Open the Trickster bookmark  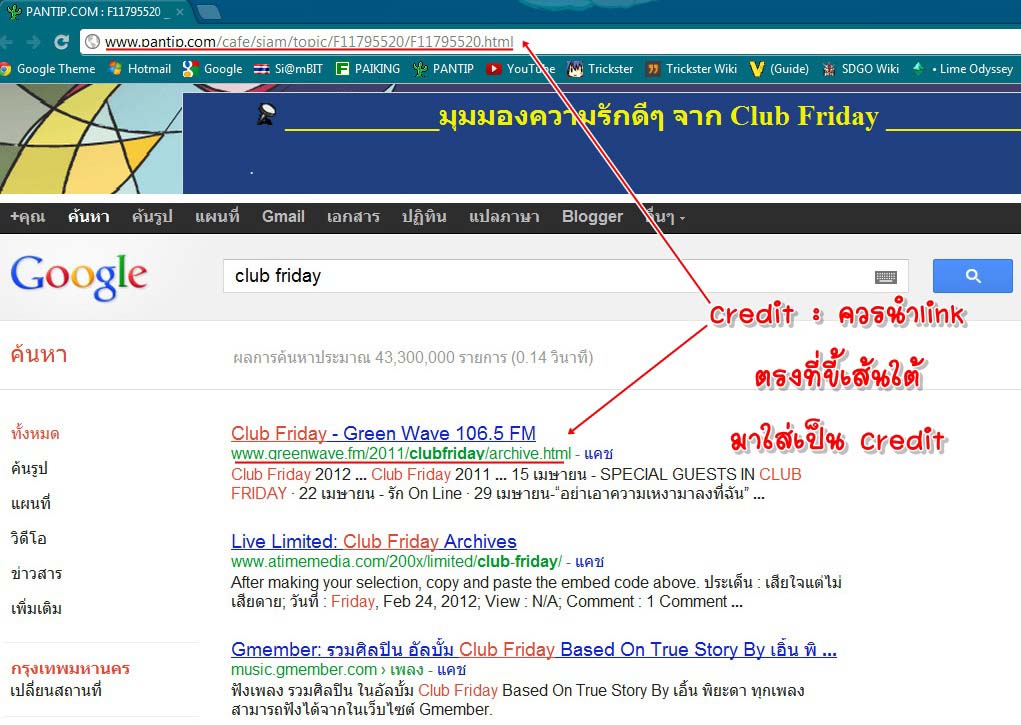tap(600, 68)
